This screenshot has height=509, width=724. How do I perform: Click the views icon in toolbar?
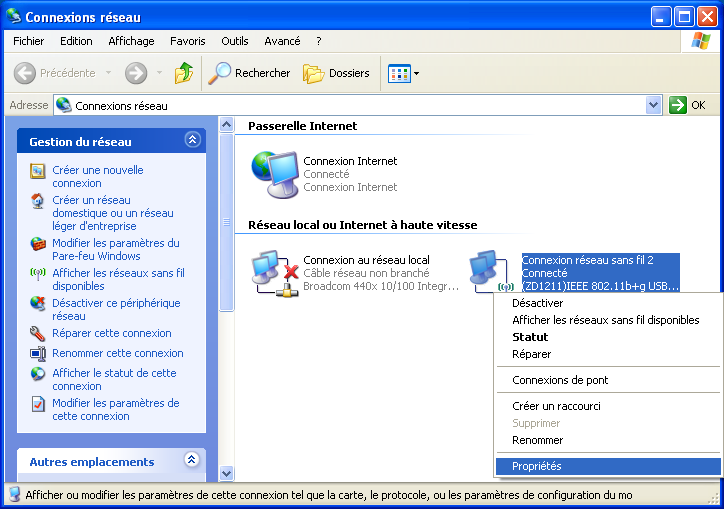coord(399,73)
